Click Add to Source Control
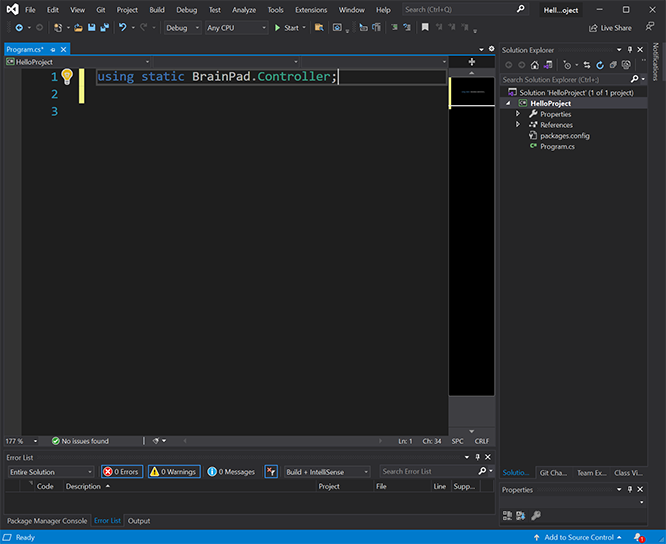 pos(577,538)
